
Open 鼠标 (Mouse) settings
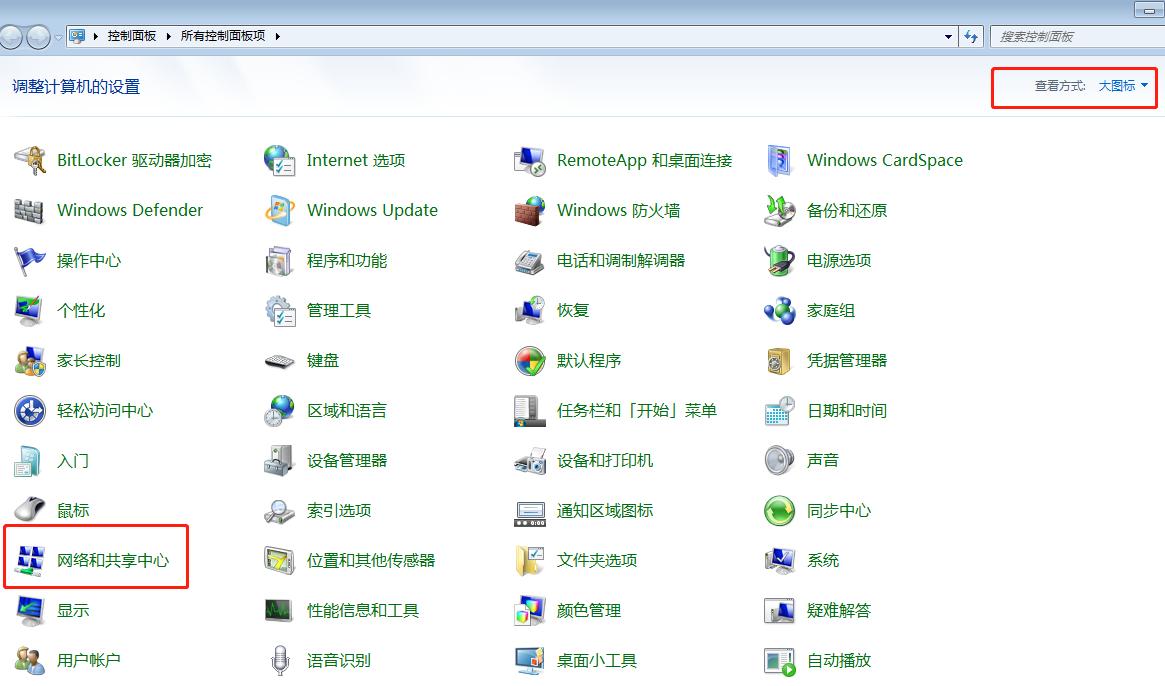point(73,510)
